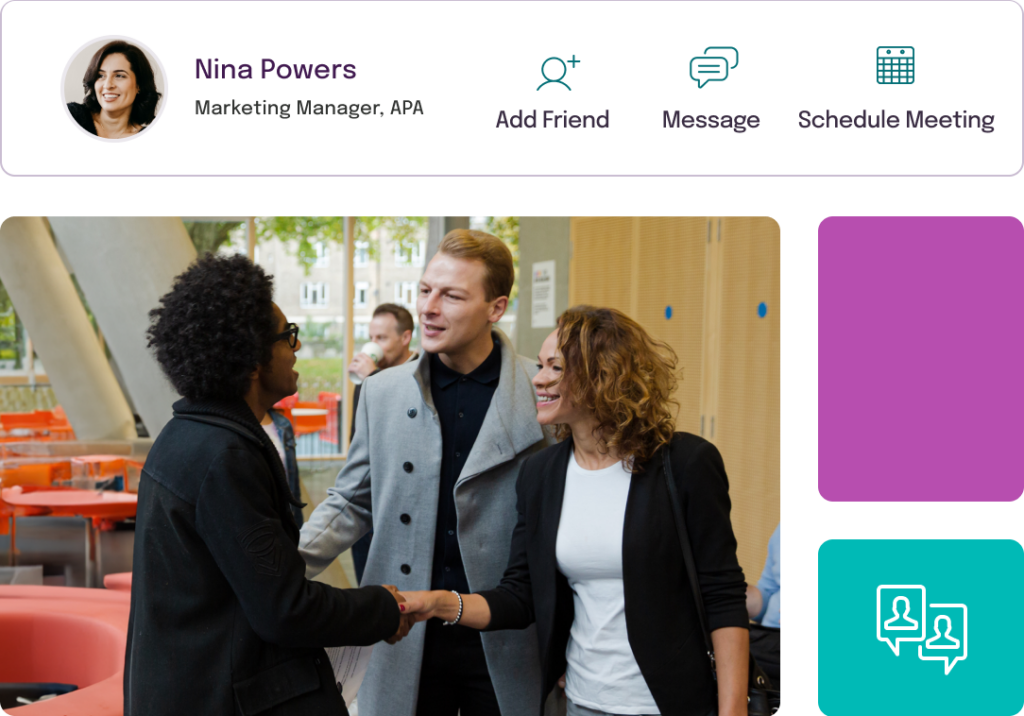The height and width of the screenshot is (716, 1024).
Task: Click the solid purple tile
Action: pyautogui.click(x=921, y=359)
